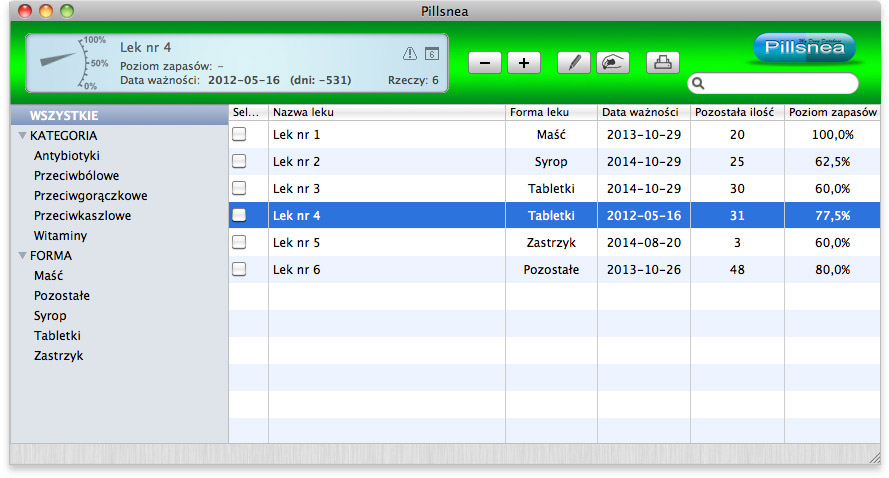Sort by the Pozostała ilość column header
Viewport: 889px width, 478px height.
[737, 112]
